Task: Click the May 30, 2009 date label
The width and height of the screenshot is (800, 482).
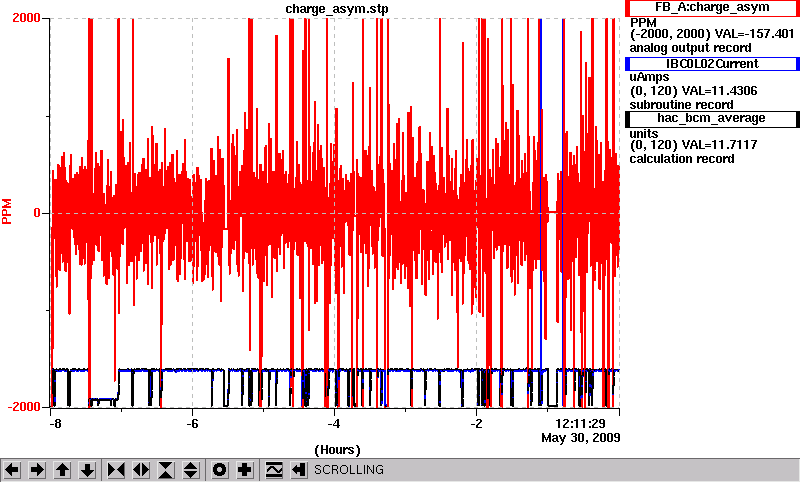Action: pos(581,438)
